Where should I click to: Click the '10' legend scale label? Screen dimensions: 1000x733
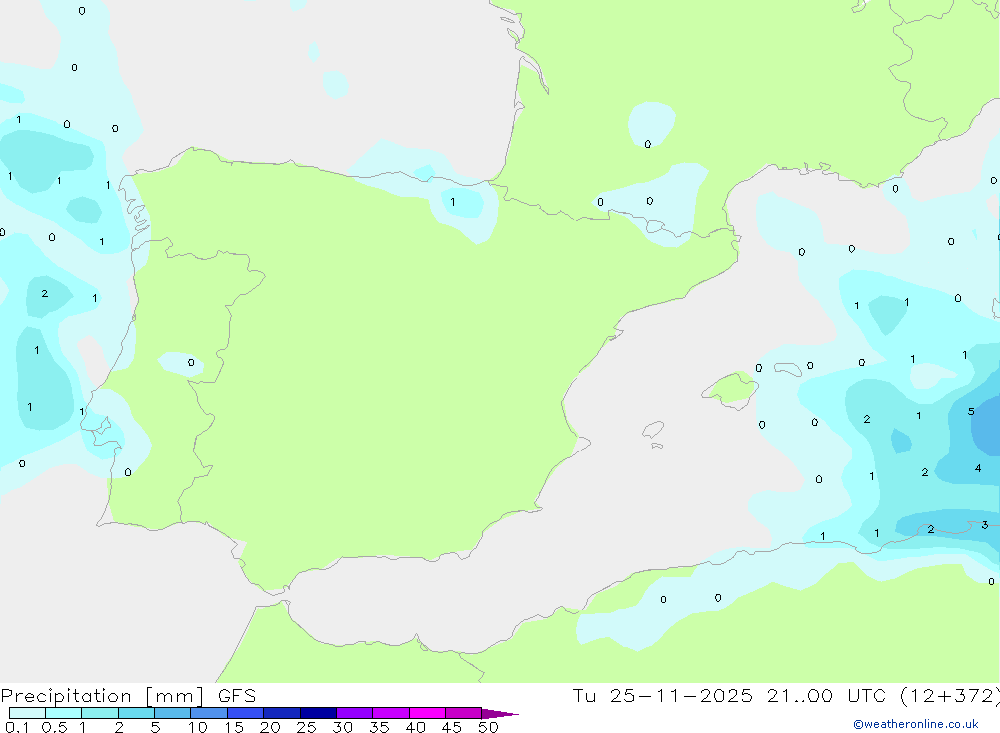click(198, 727)
